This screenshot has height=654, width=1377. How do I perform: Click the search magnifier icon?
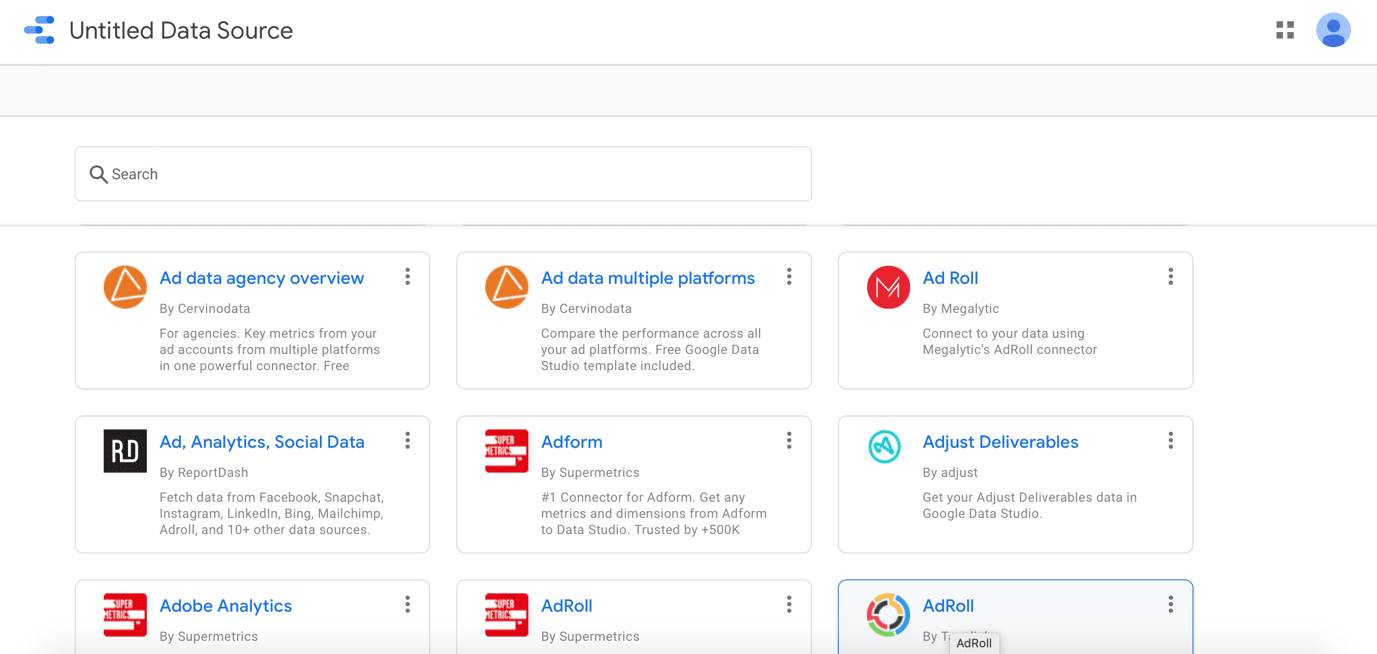[98, 174]
